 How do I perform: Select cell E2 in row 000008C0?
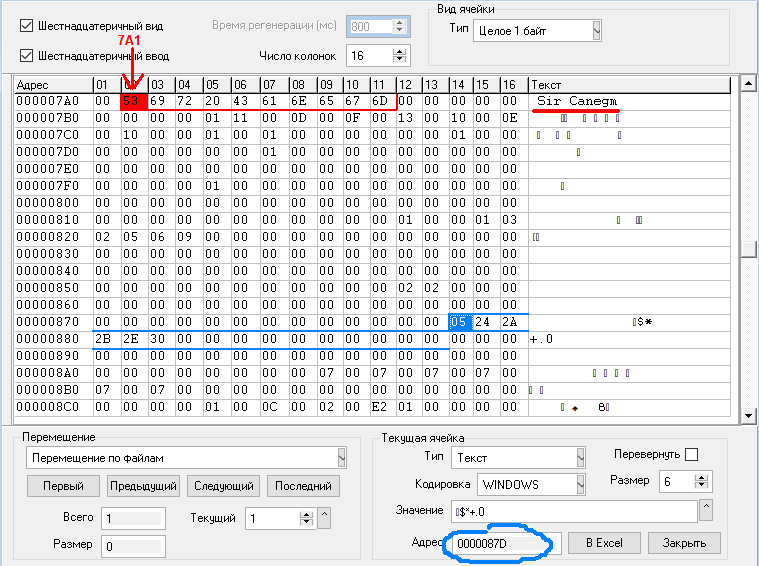382,407
